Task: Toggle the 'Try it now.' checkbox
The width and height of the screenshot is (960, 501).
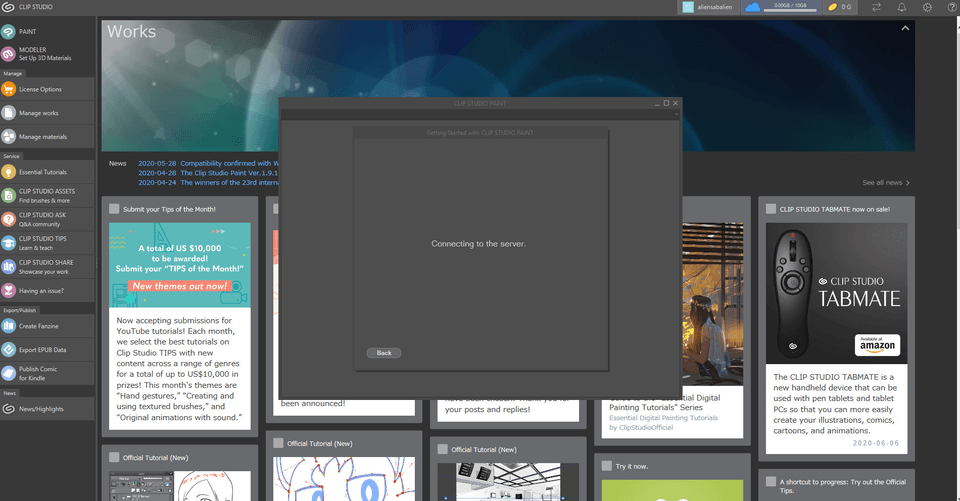Action: 607,466
